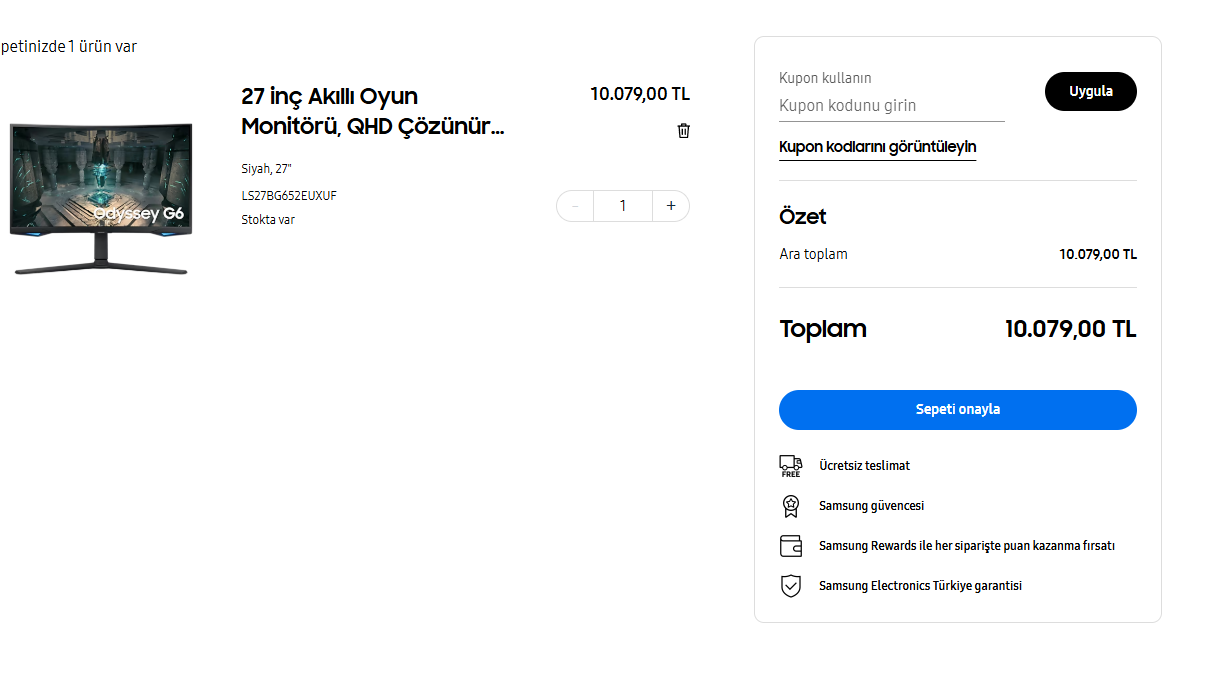Click the Samsung güvencesi badge icon
The image size is (1213, 688).
791,506
